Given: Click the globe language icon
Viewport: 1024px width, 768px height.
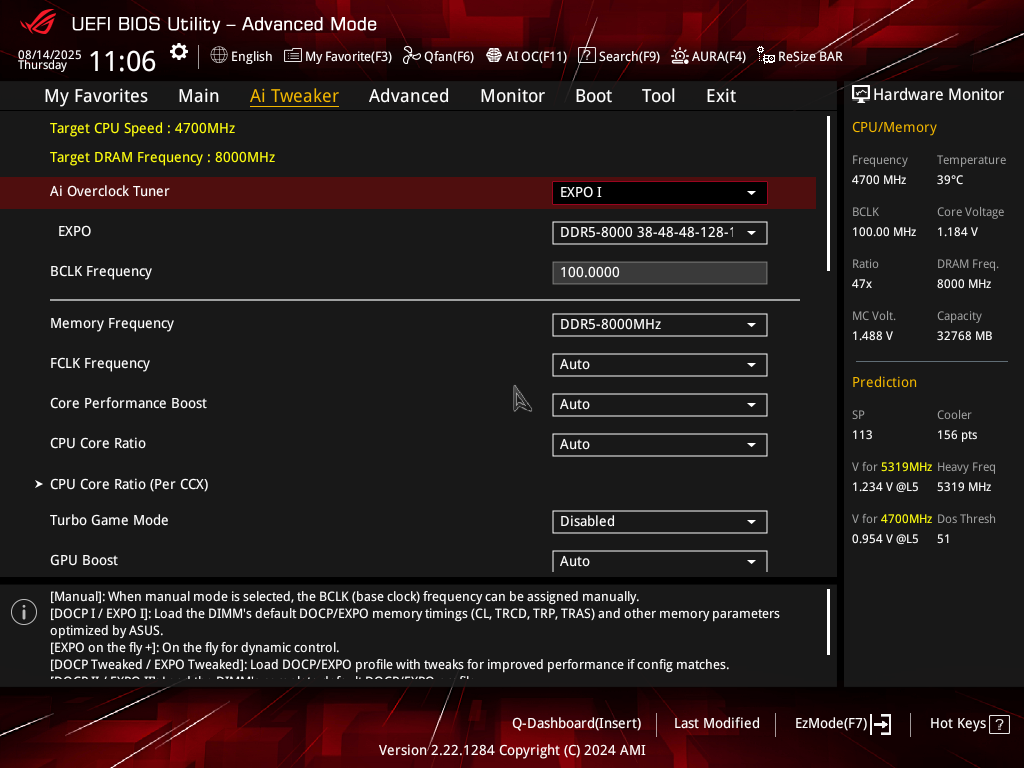Looking at the screenshot, I should [219, 56].
